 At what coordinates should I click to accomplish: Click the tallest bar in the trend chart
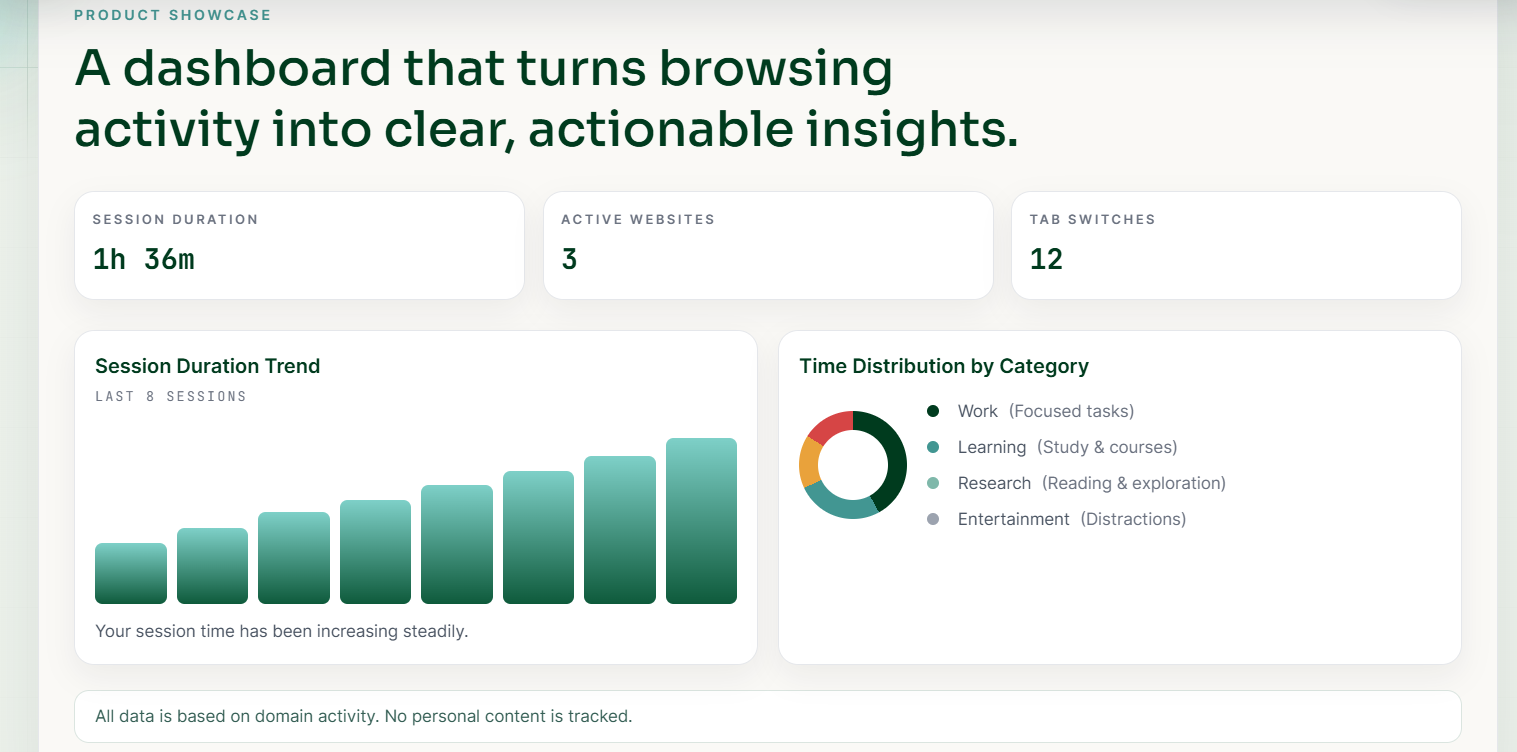[702, 520]
